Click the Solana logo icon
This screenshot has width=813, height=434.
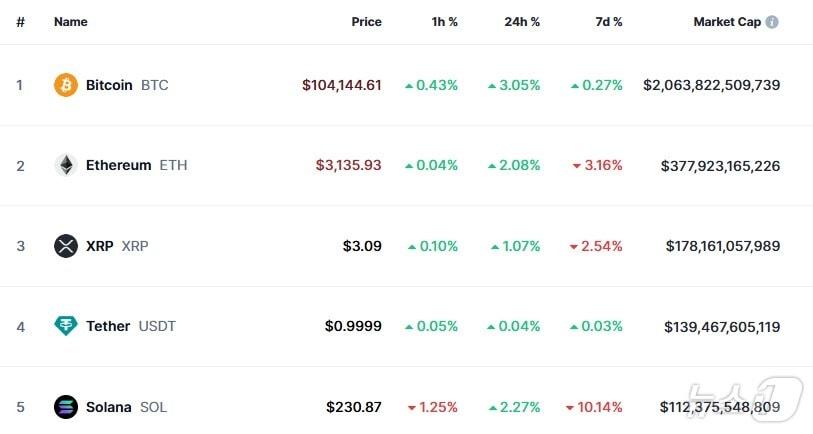[65, 407]
